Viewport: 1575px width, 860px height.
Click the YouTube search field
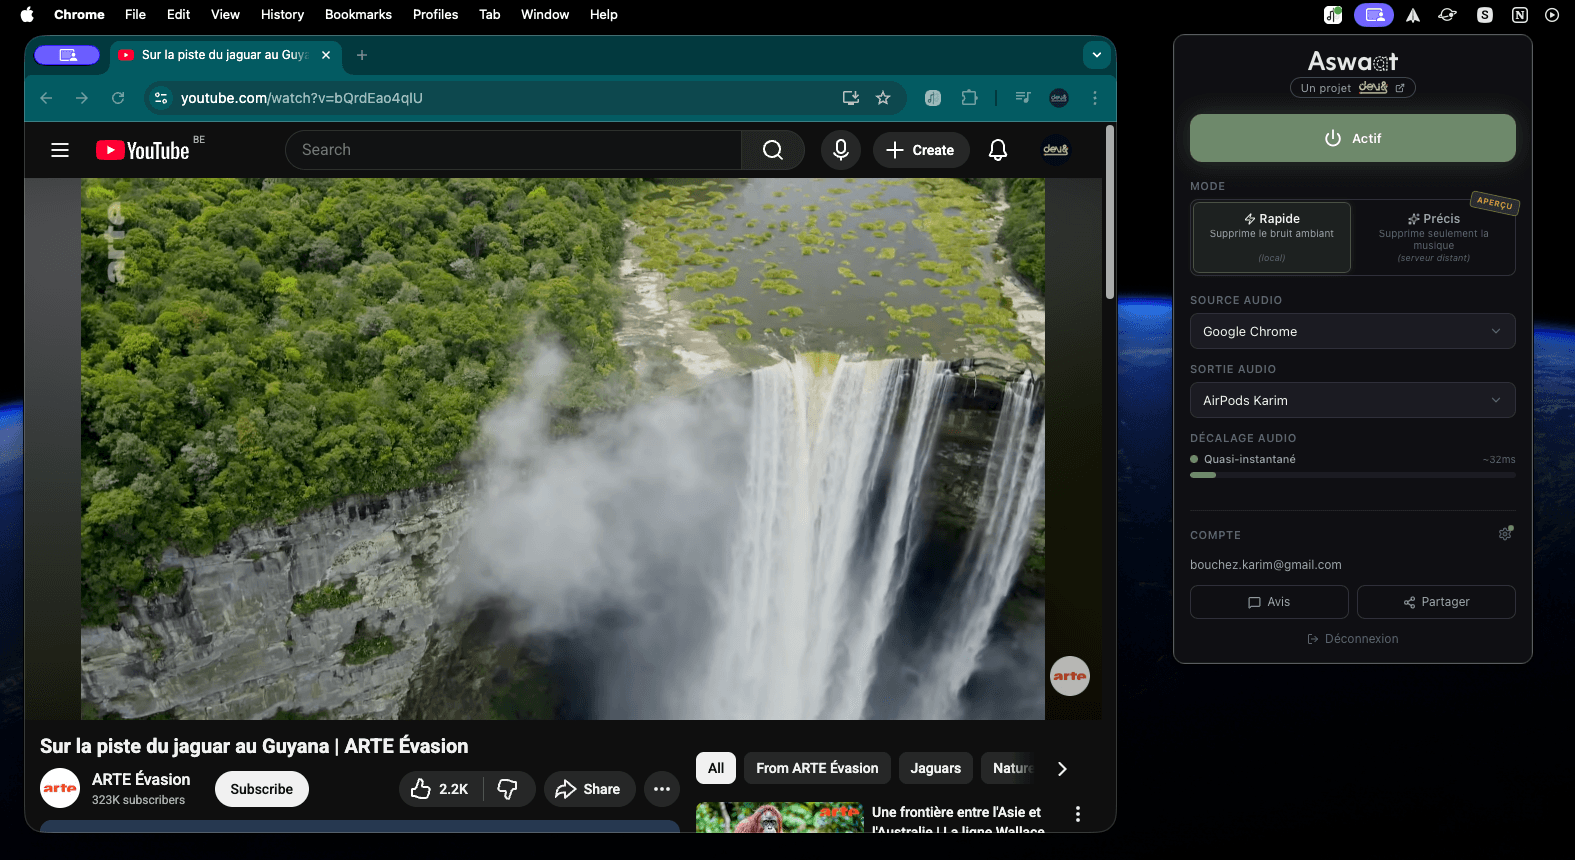[x=513, y=150]
